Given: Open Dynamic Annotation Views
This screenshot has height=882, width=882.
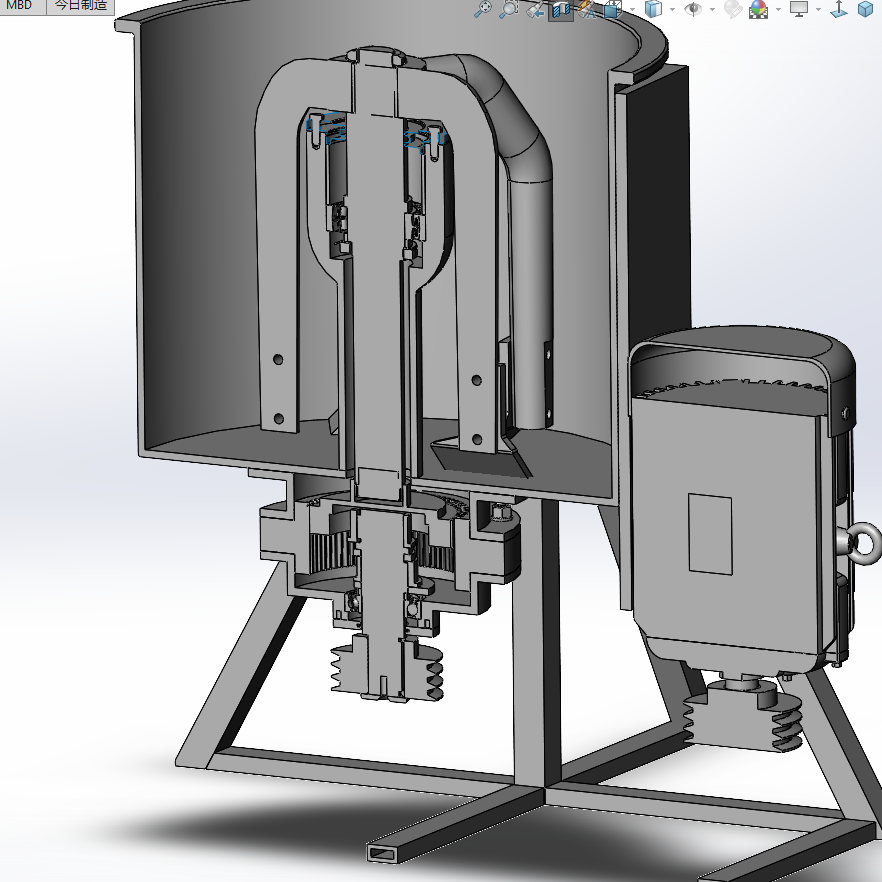Looking at the screenshot, I should (x=587, y=10).
